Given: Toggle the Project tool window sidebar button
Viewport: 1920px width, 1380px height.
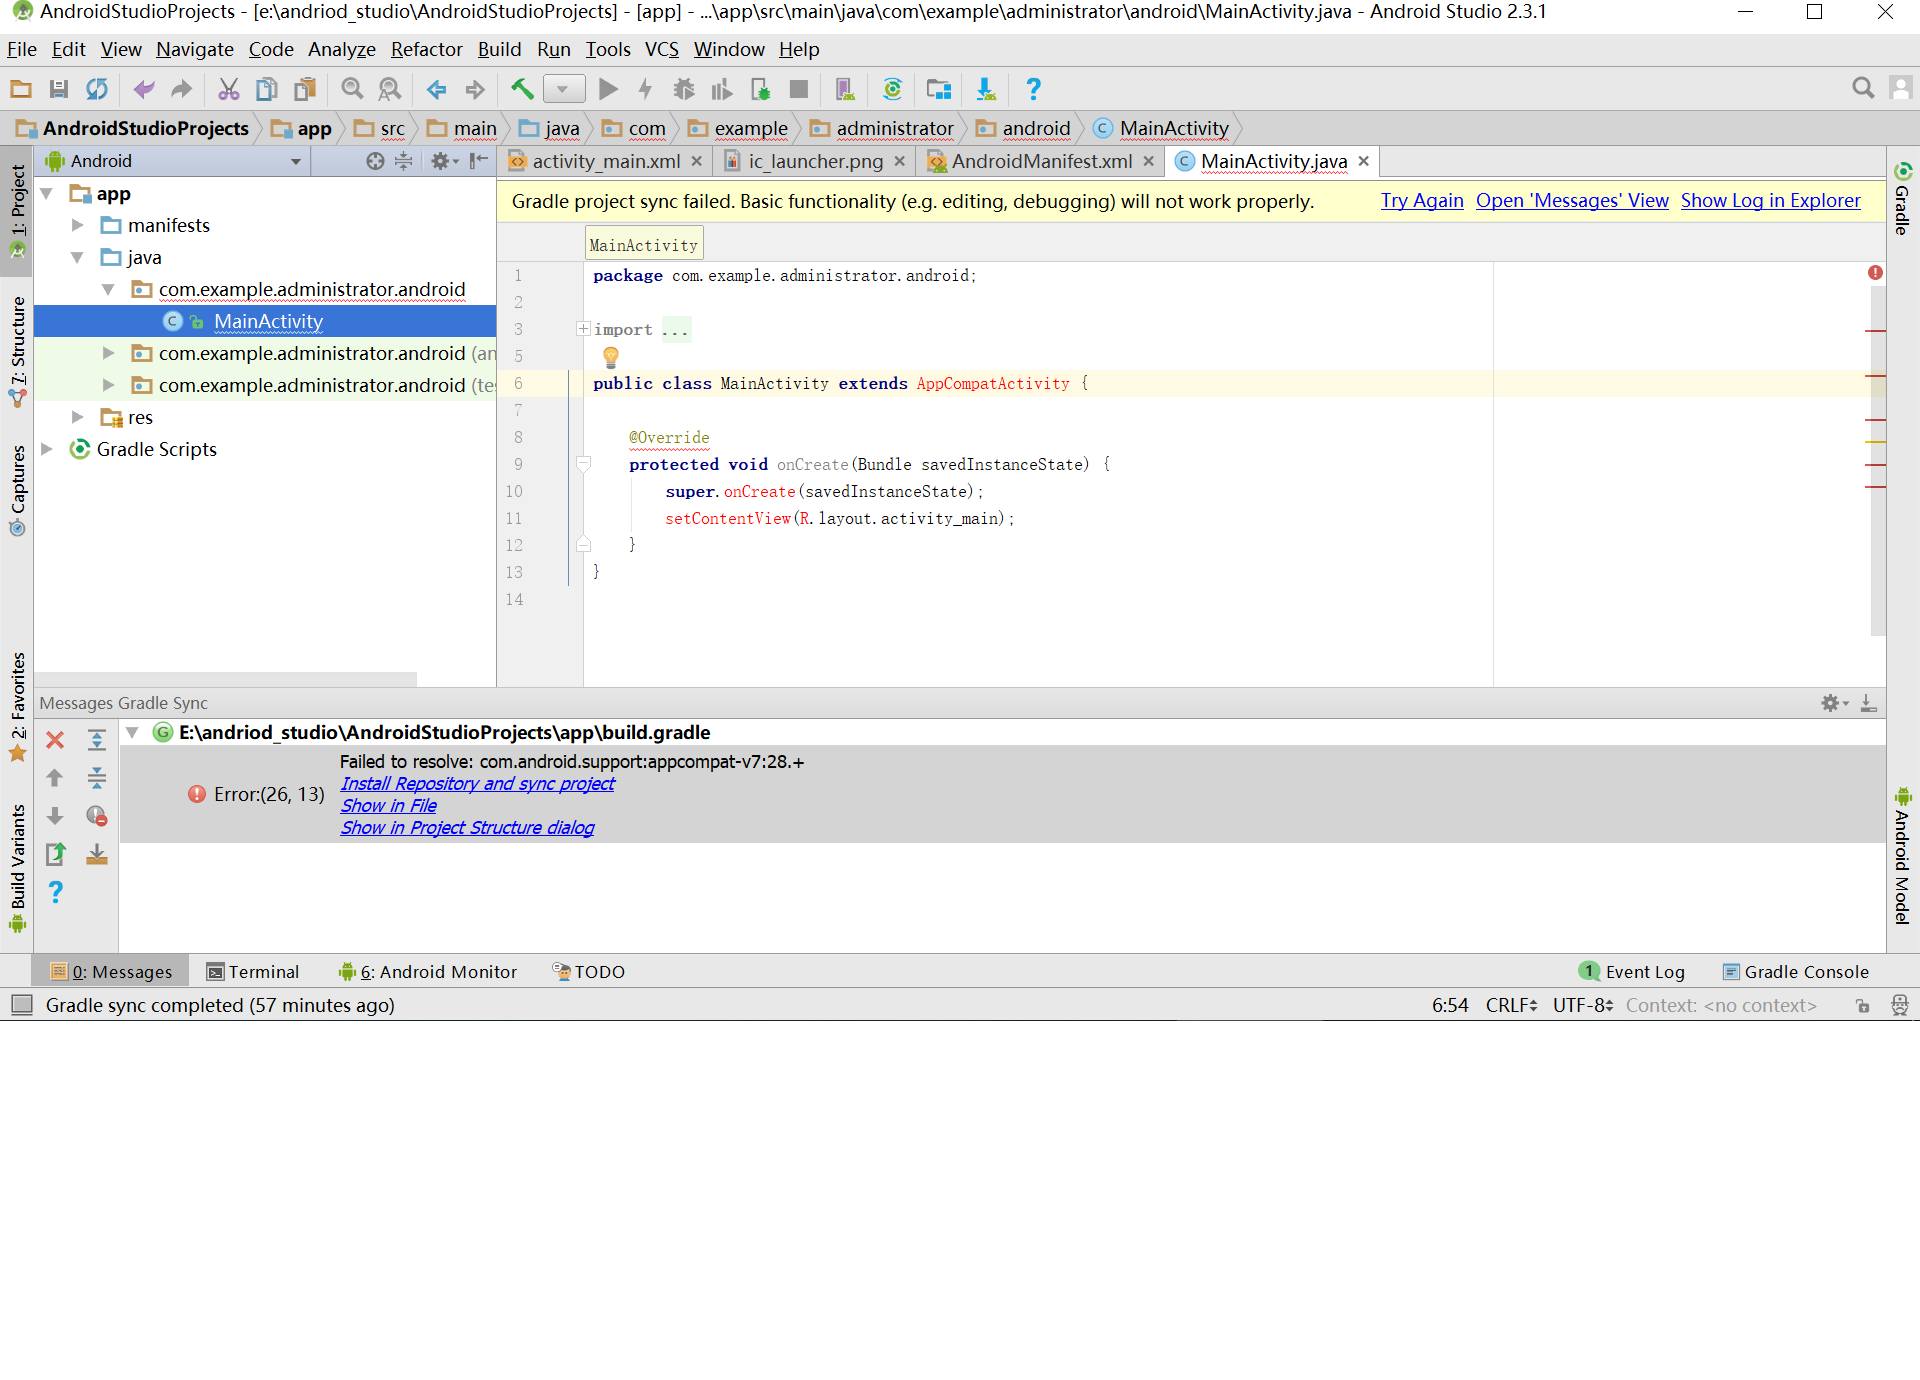Looking at the screenshot, I should [17, 211].
